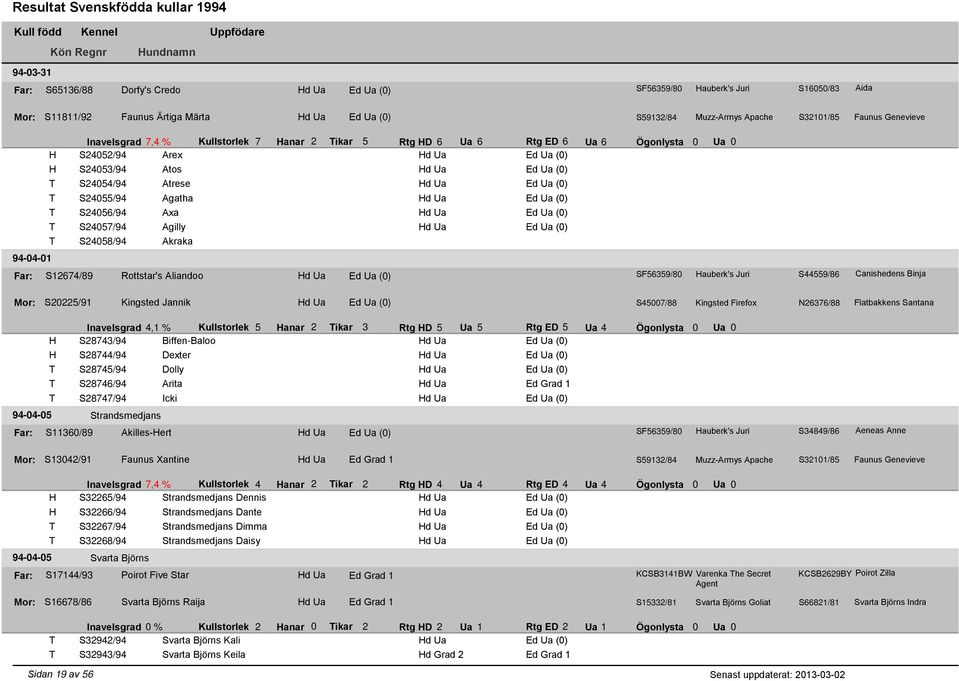Click the "Kennel" column header
The width and height of the screenshot is (959, 681).
pos(99,32)
